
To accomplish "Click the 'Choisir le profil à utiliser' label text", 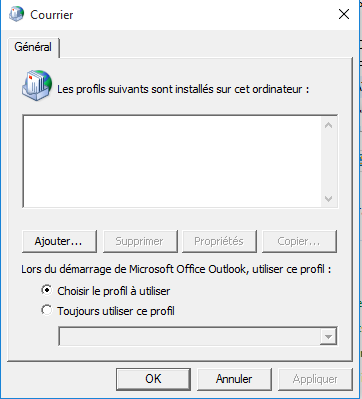I will (114, 291).
